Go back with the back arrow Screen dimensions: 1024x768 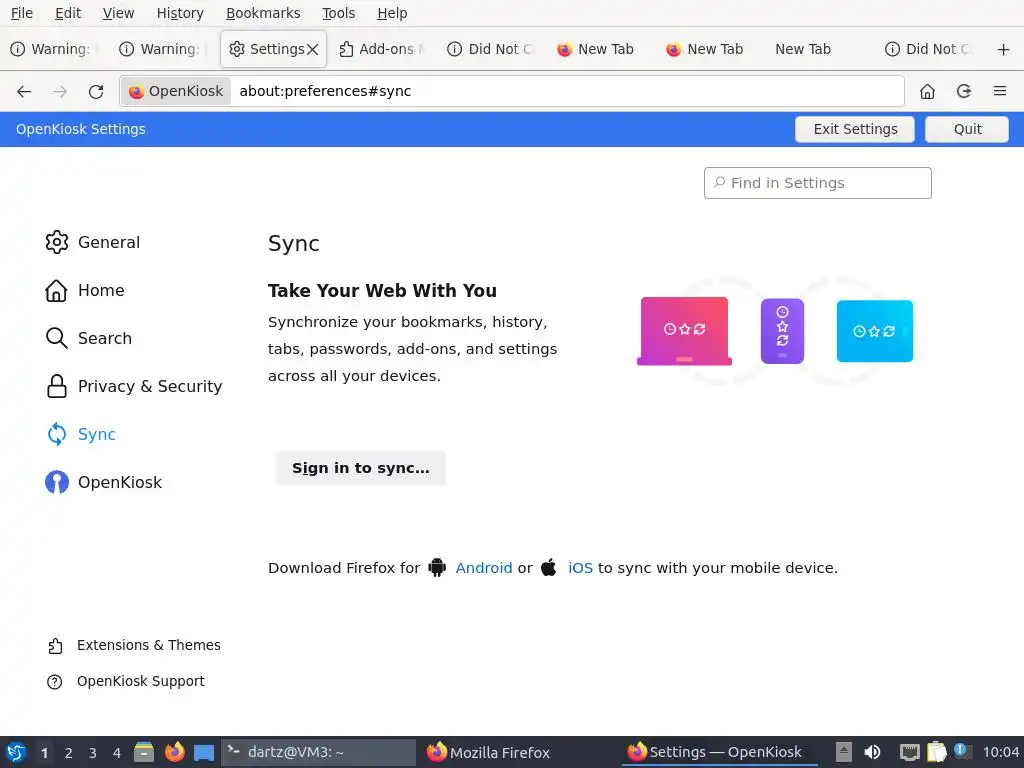point(24,91)
